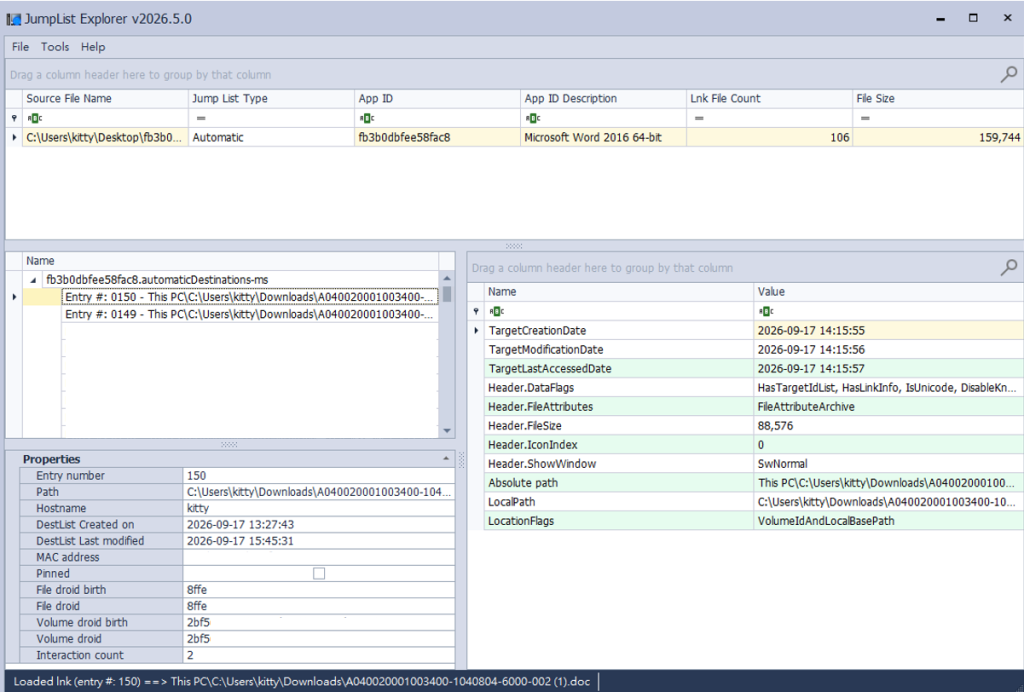Select Entry #: 0150 in the tree
The width and height of the screenshot is (1024, 692).
click(250, 297)
